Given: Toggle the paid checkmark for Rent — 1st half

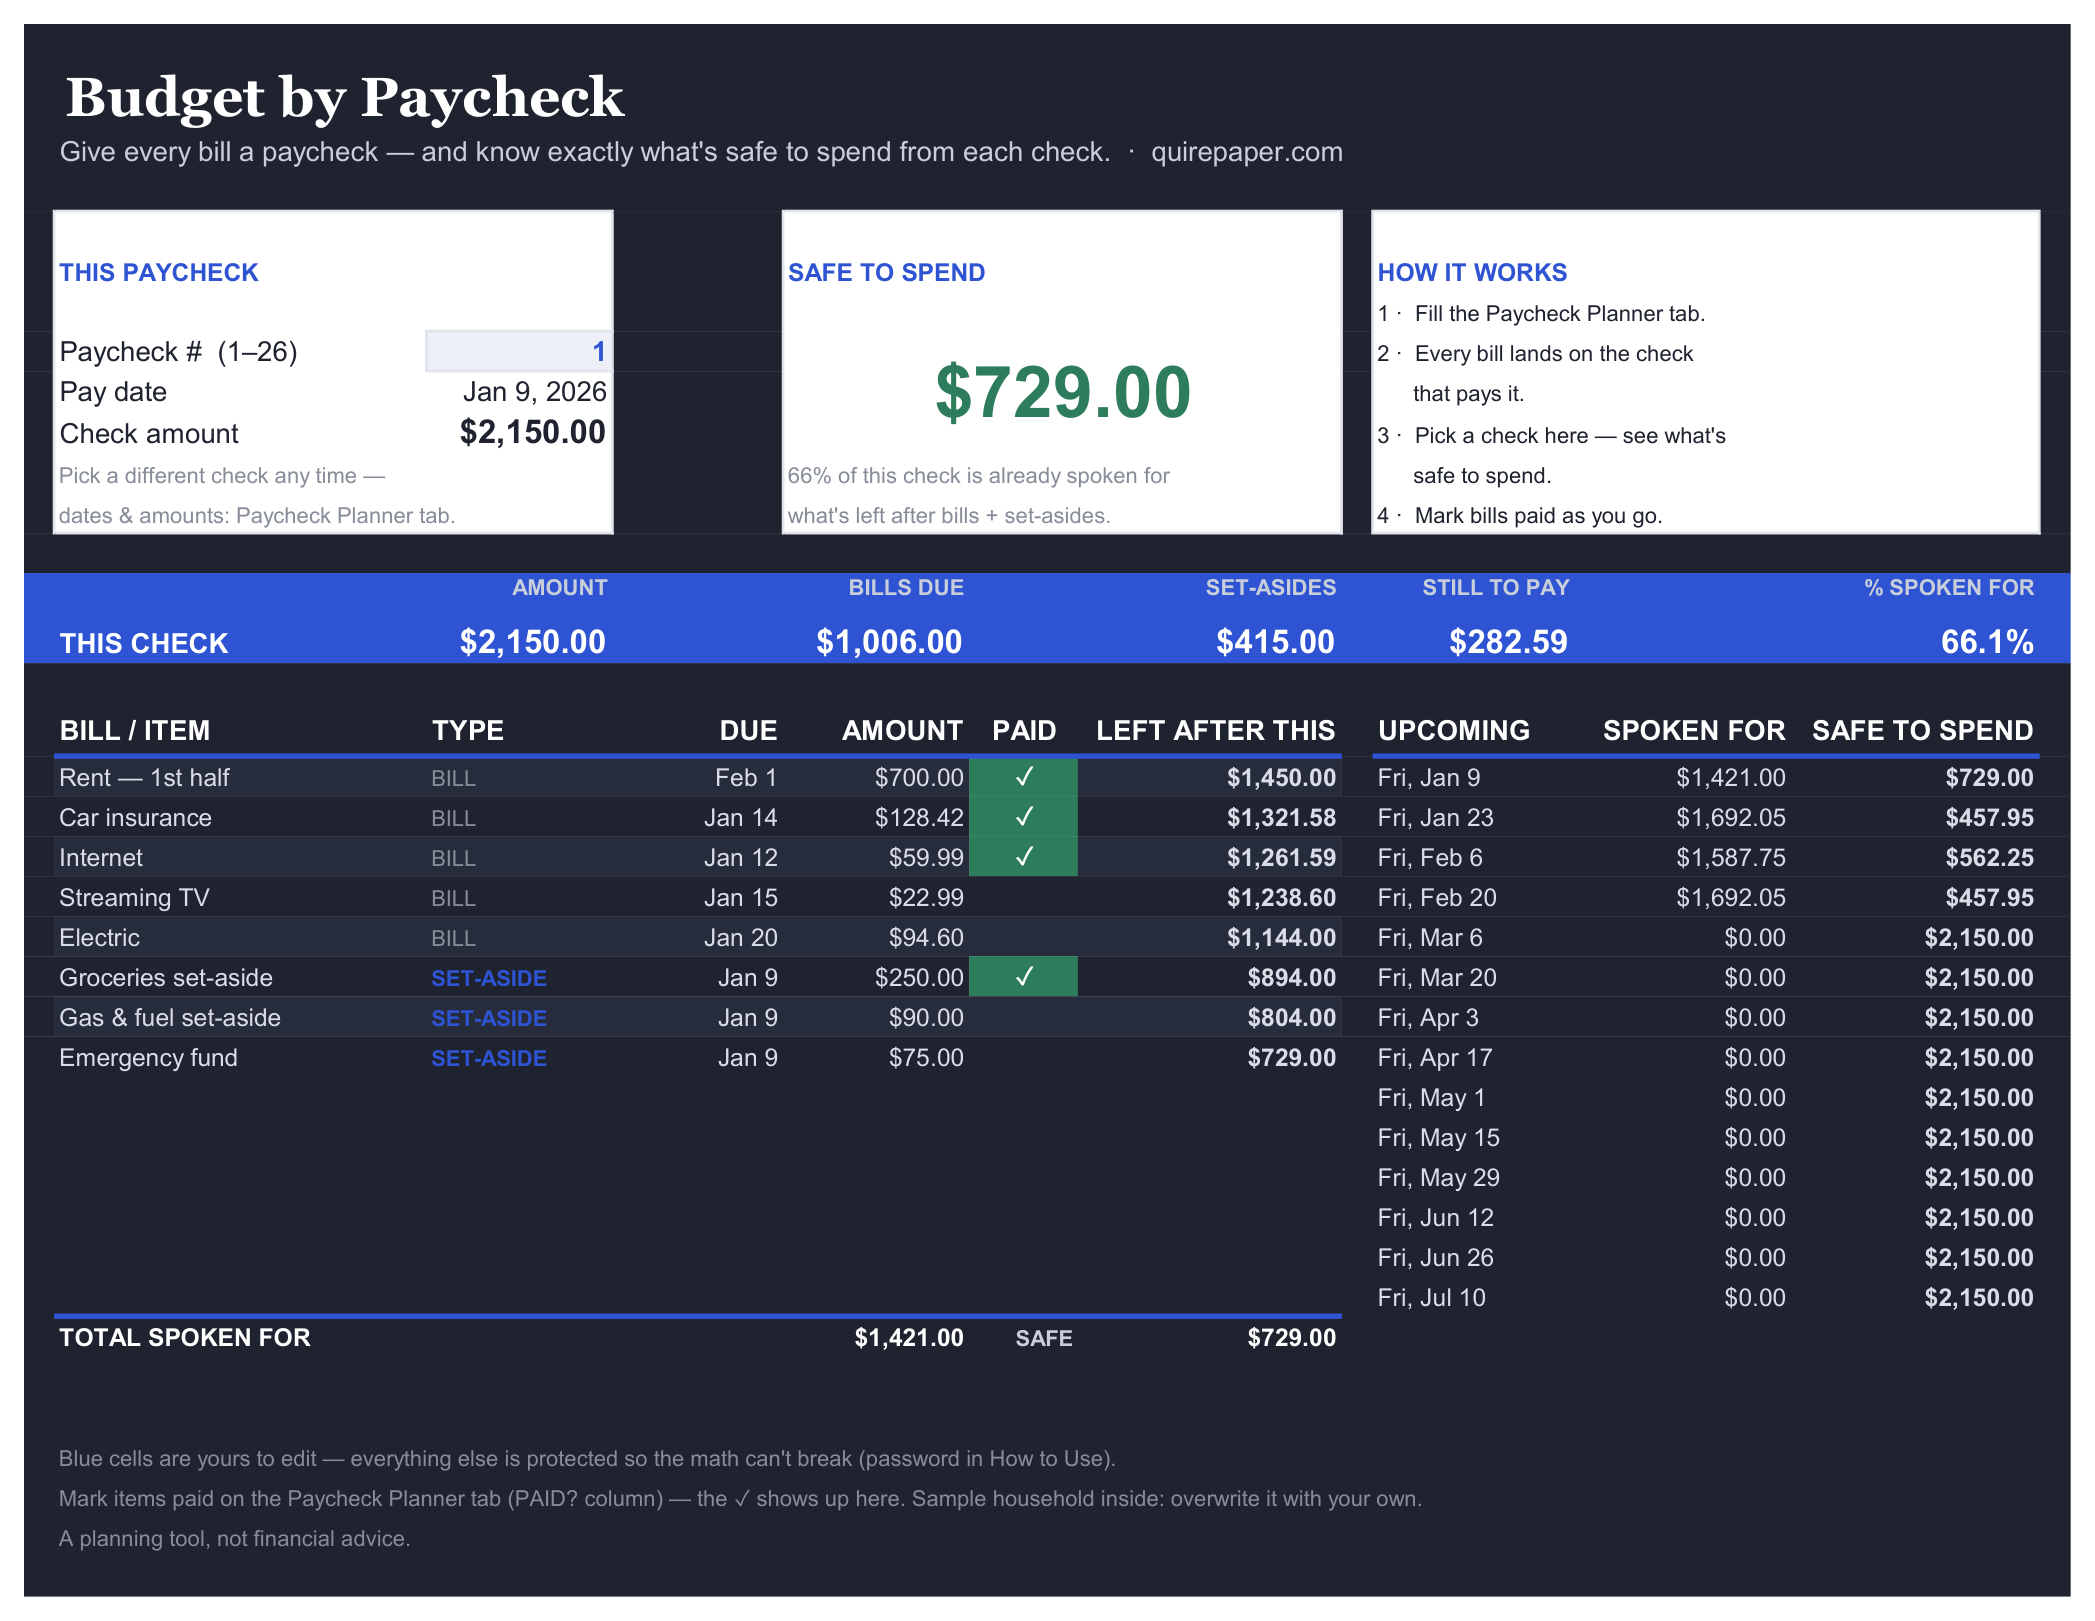Looking at the screenshot, I should 1023,777.
